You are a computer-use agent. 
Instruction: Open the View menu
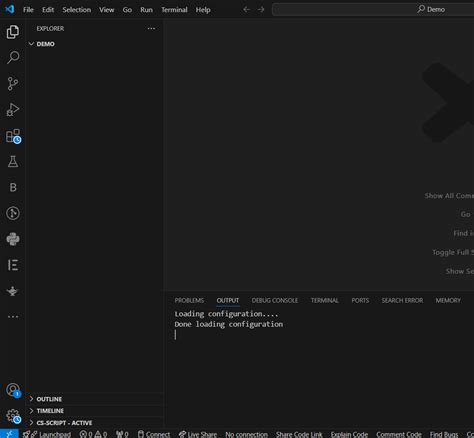pyautogui.click(x=107, y=10)
